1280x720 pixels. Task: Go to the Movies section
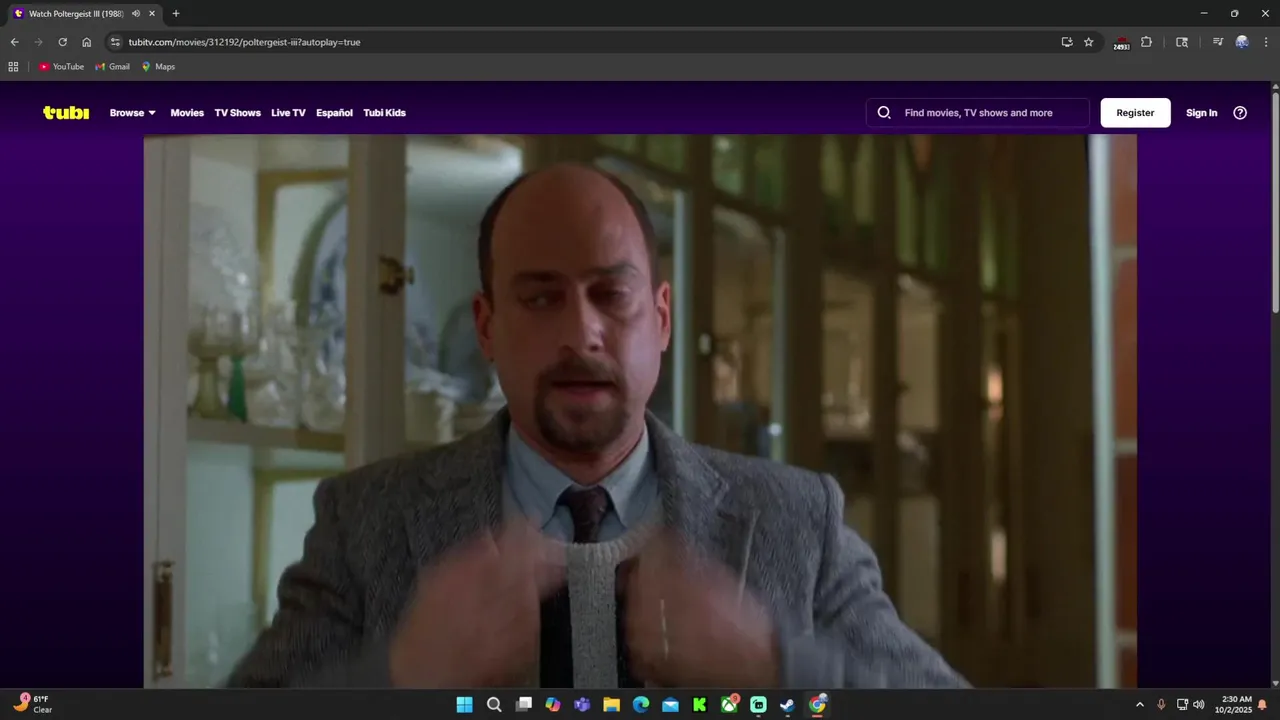pos(187,113)
